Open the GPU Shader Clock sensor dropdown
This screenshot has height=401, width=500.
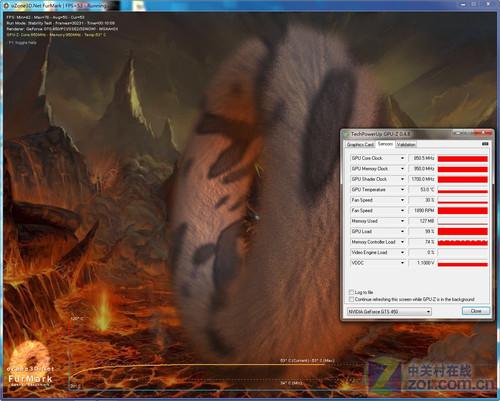402,179
